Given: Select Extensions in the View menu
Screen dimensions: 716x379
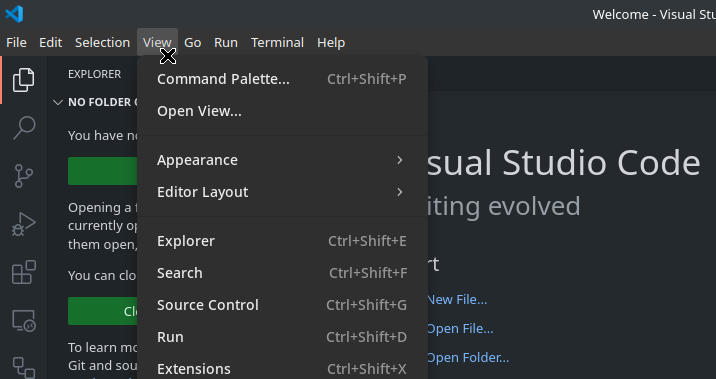Looking at the screenshot, I should tap(282, 368).
